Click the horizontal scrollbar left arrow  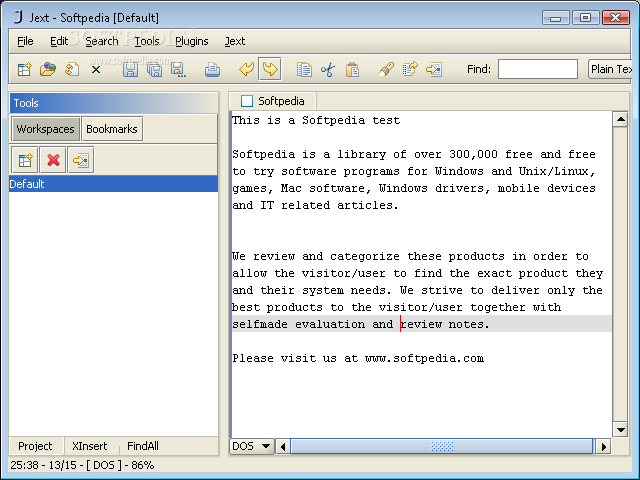point(283,446)
